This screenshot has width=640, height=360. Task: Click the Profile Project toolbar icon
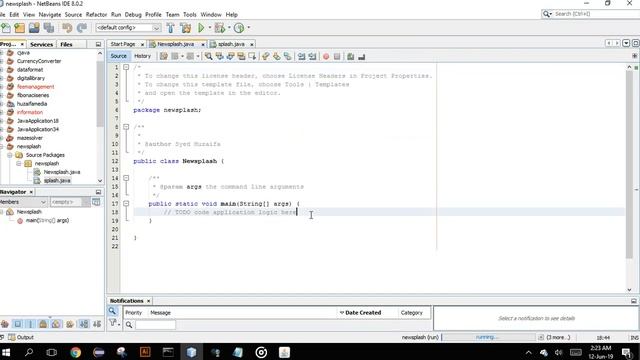click(239, 28)
